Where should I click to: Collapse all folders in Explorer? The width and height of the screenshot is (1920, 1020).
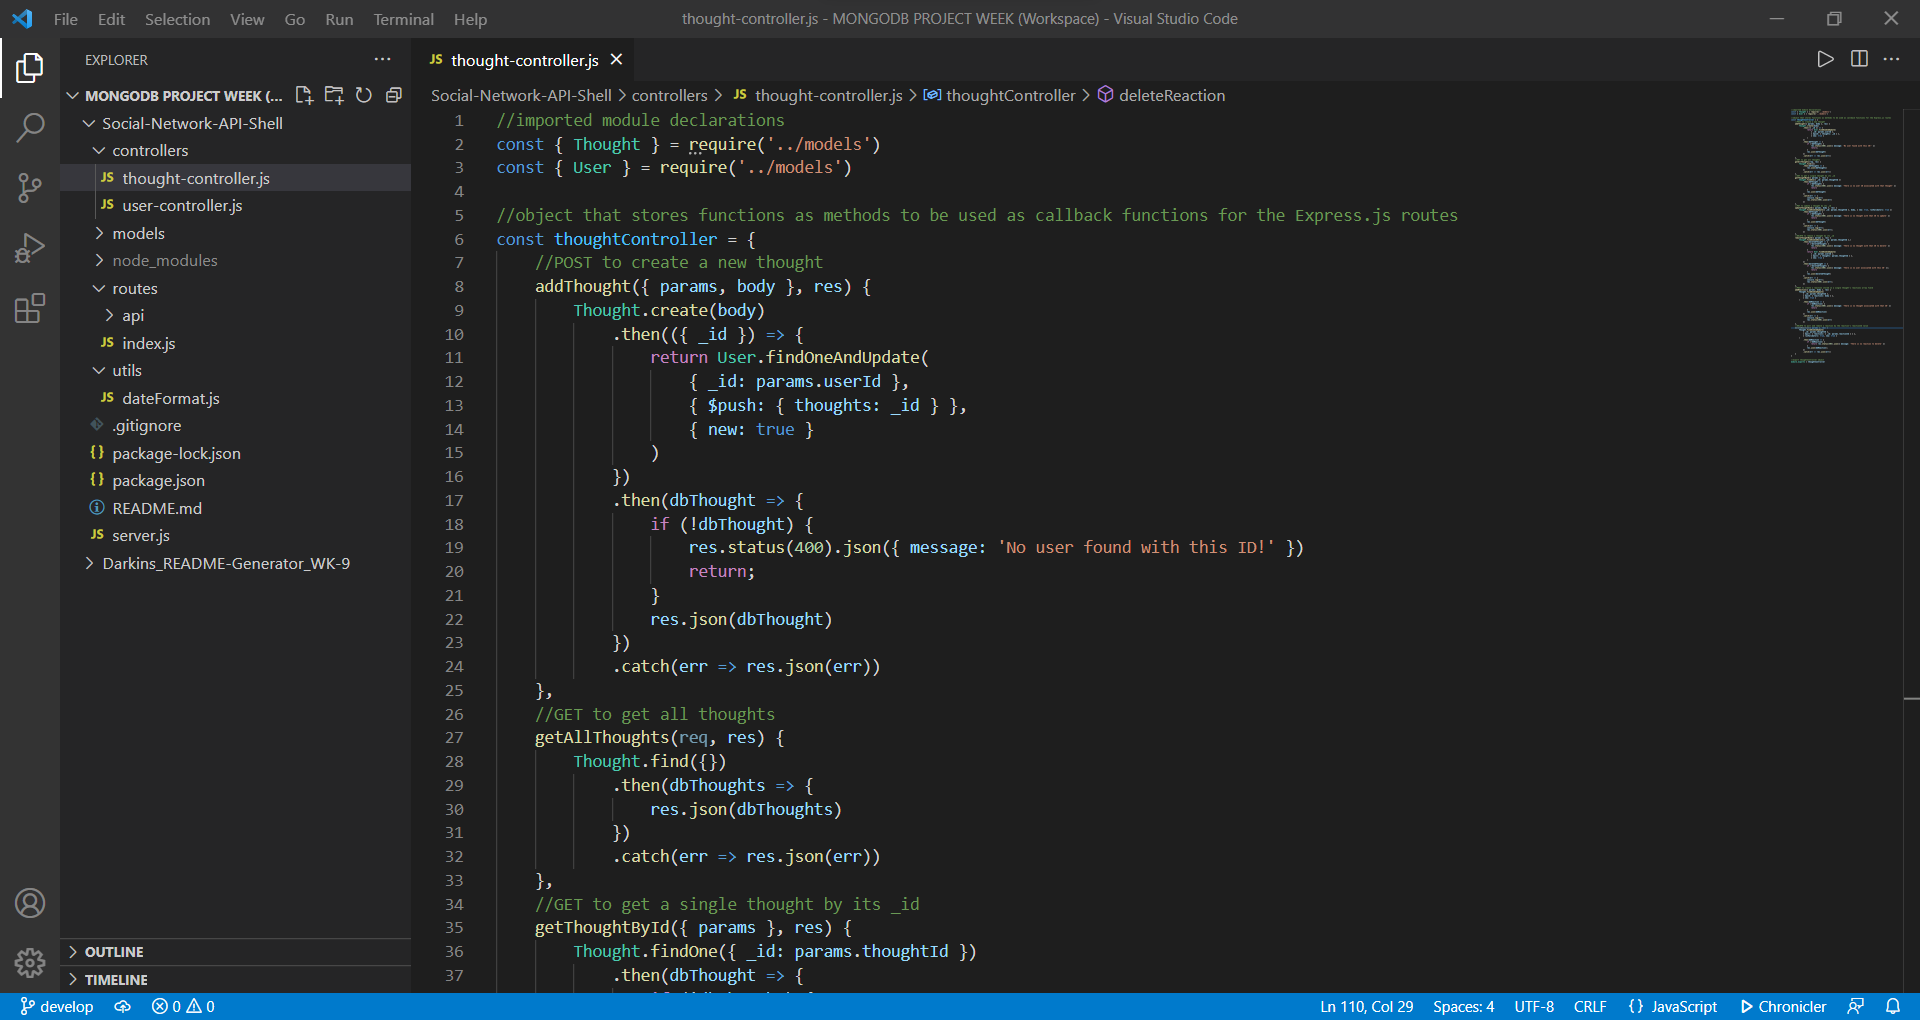click(x=393, y=95)
